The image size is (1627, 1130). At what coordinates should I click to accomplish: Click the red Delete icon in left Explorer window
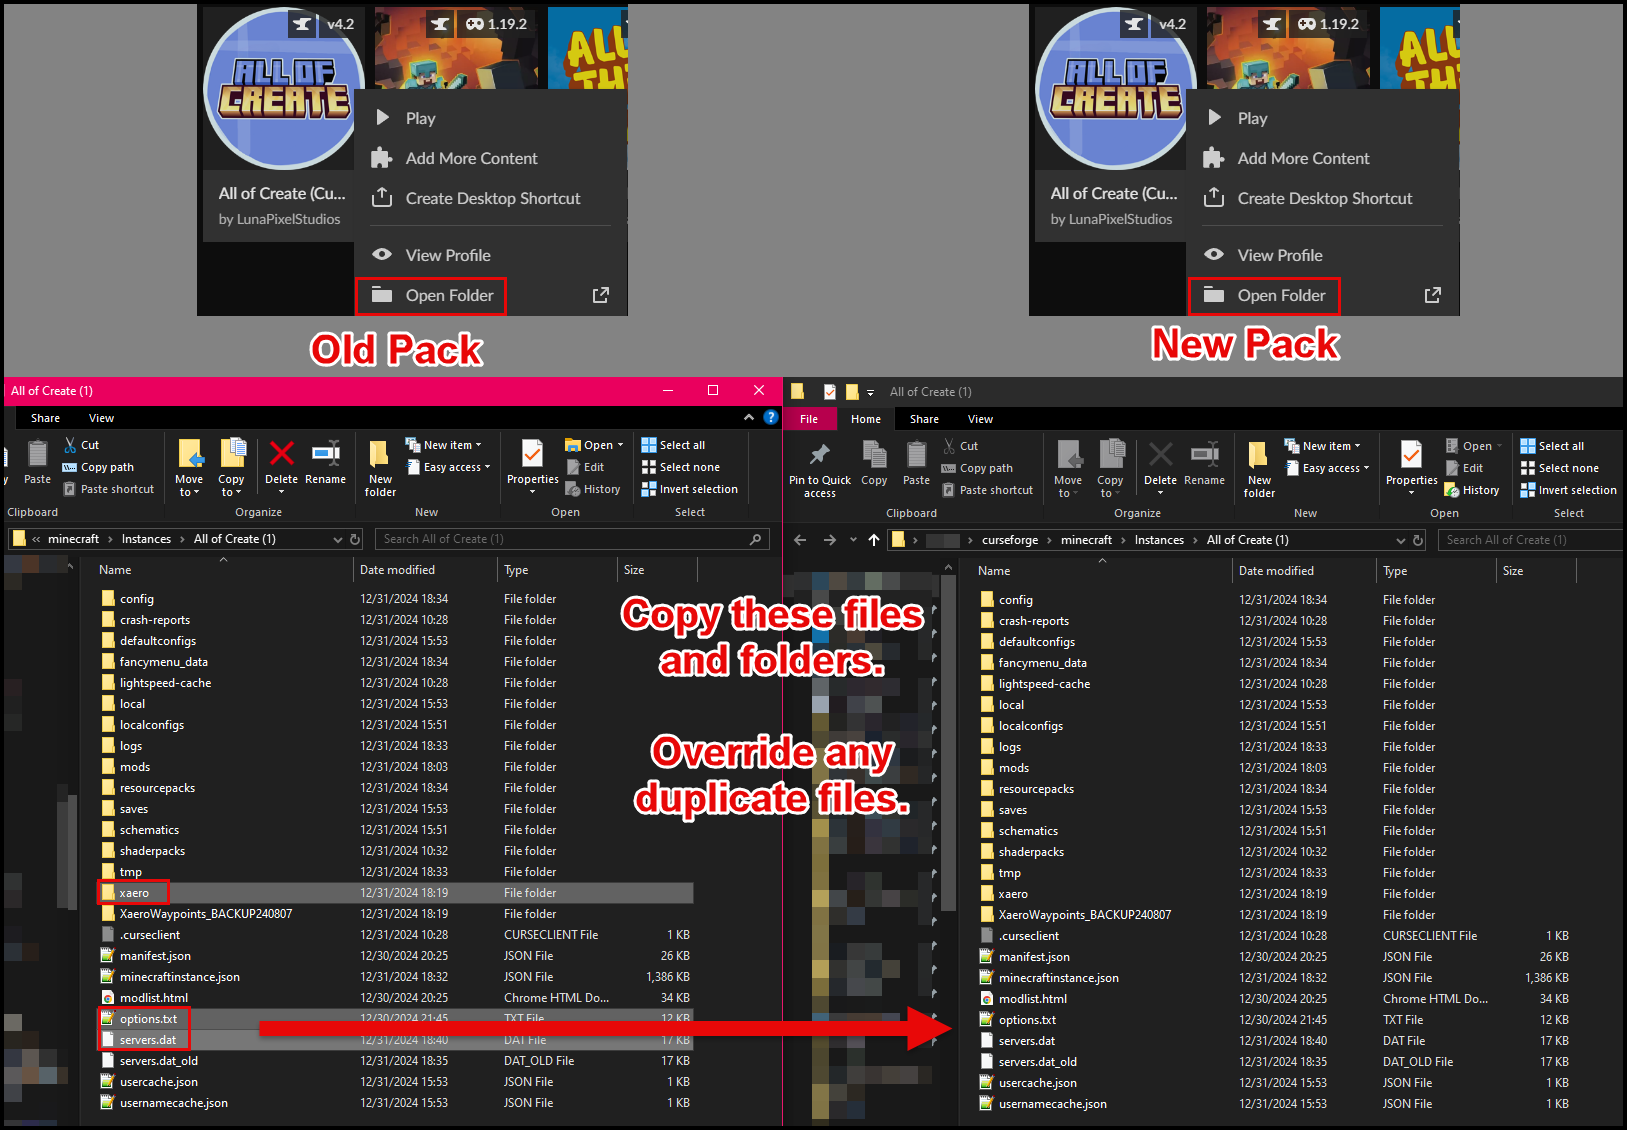point(281,455)
